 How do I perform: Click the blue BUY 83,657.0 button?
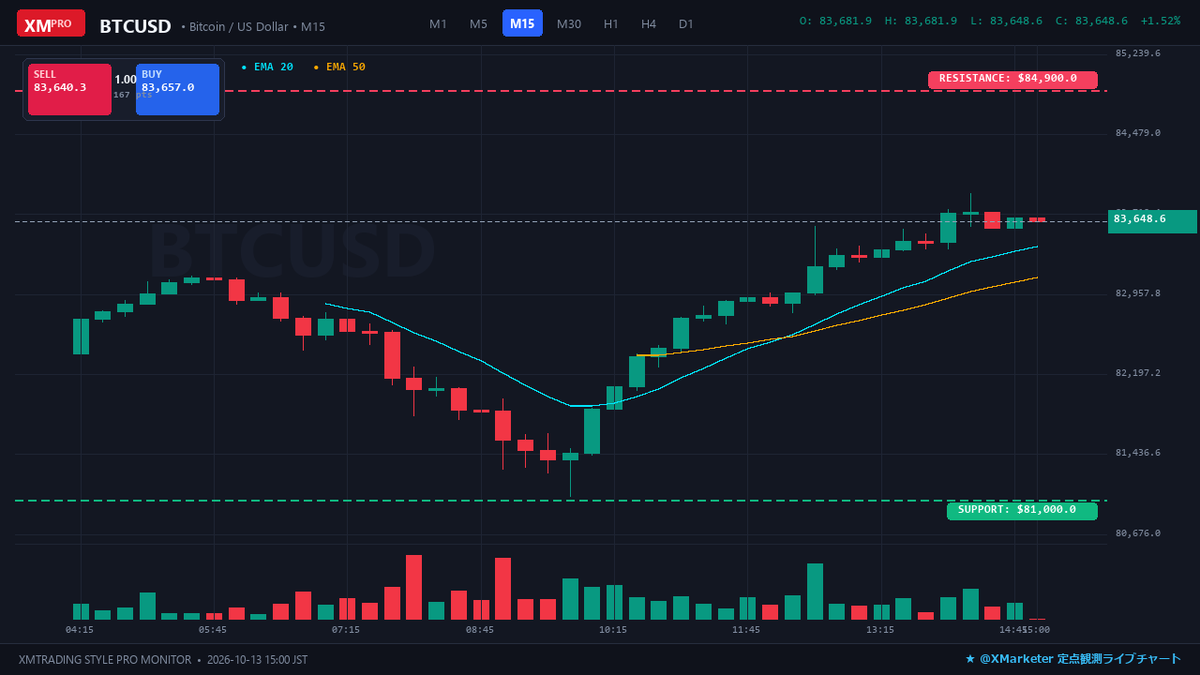pos(177,89)
